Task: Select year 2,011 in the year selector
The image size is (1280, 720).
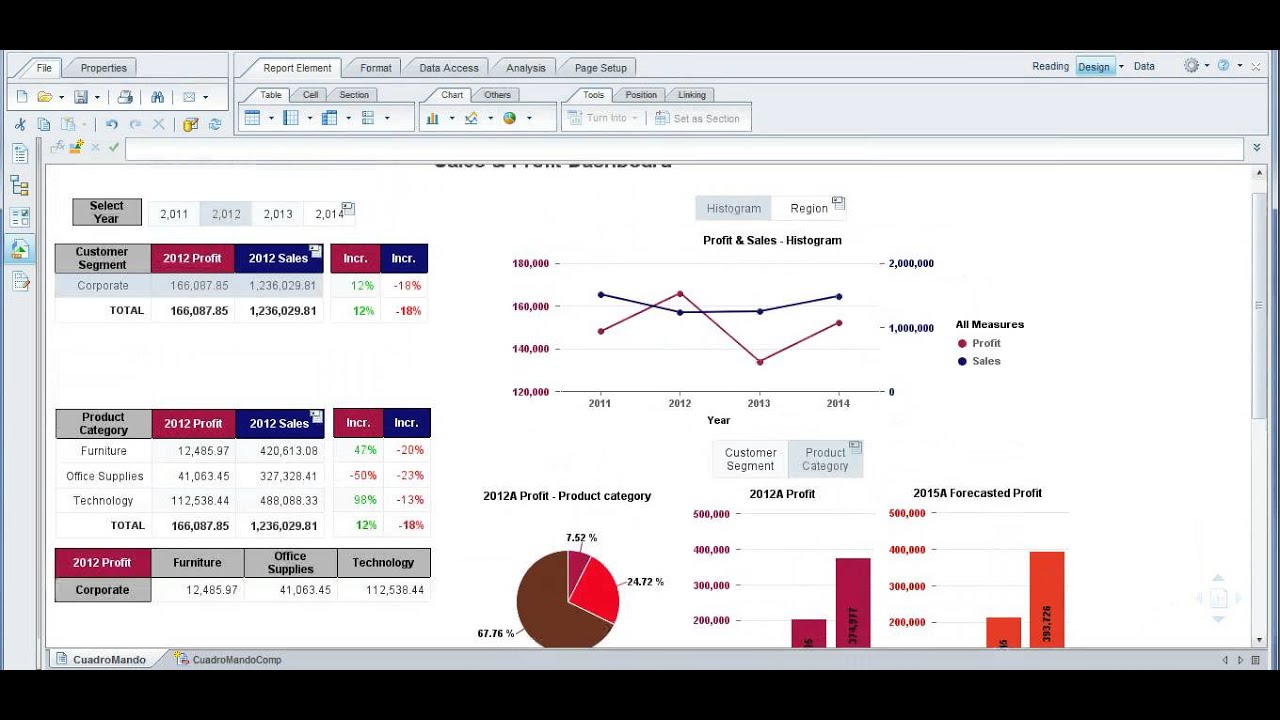Action: (174, 214)
